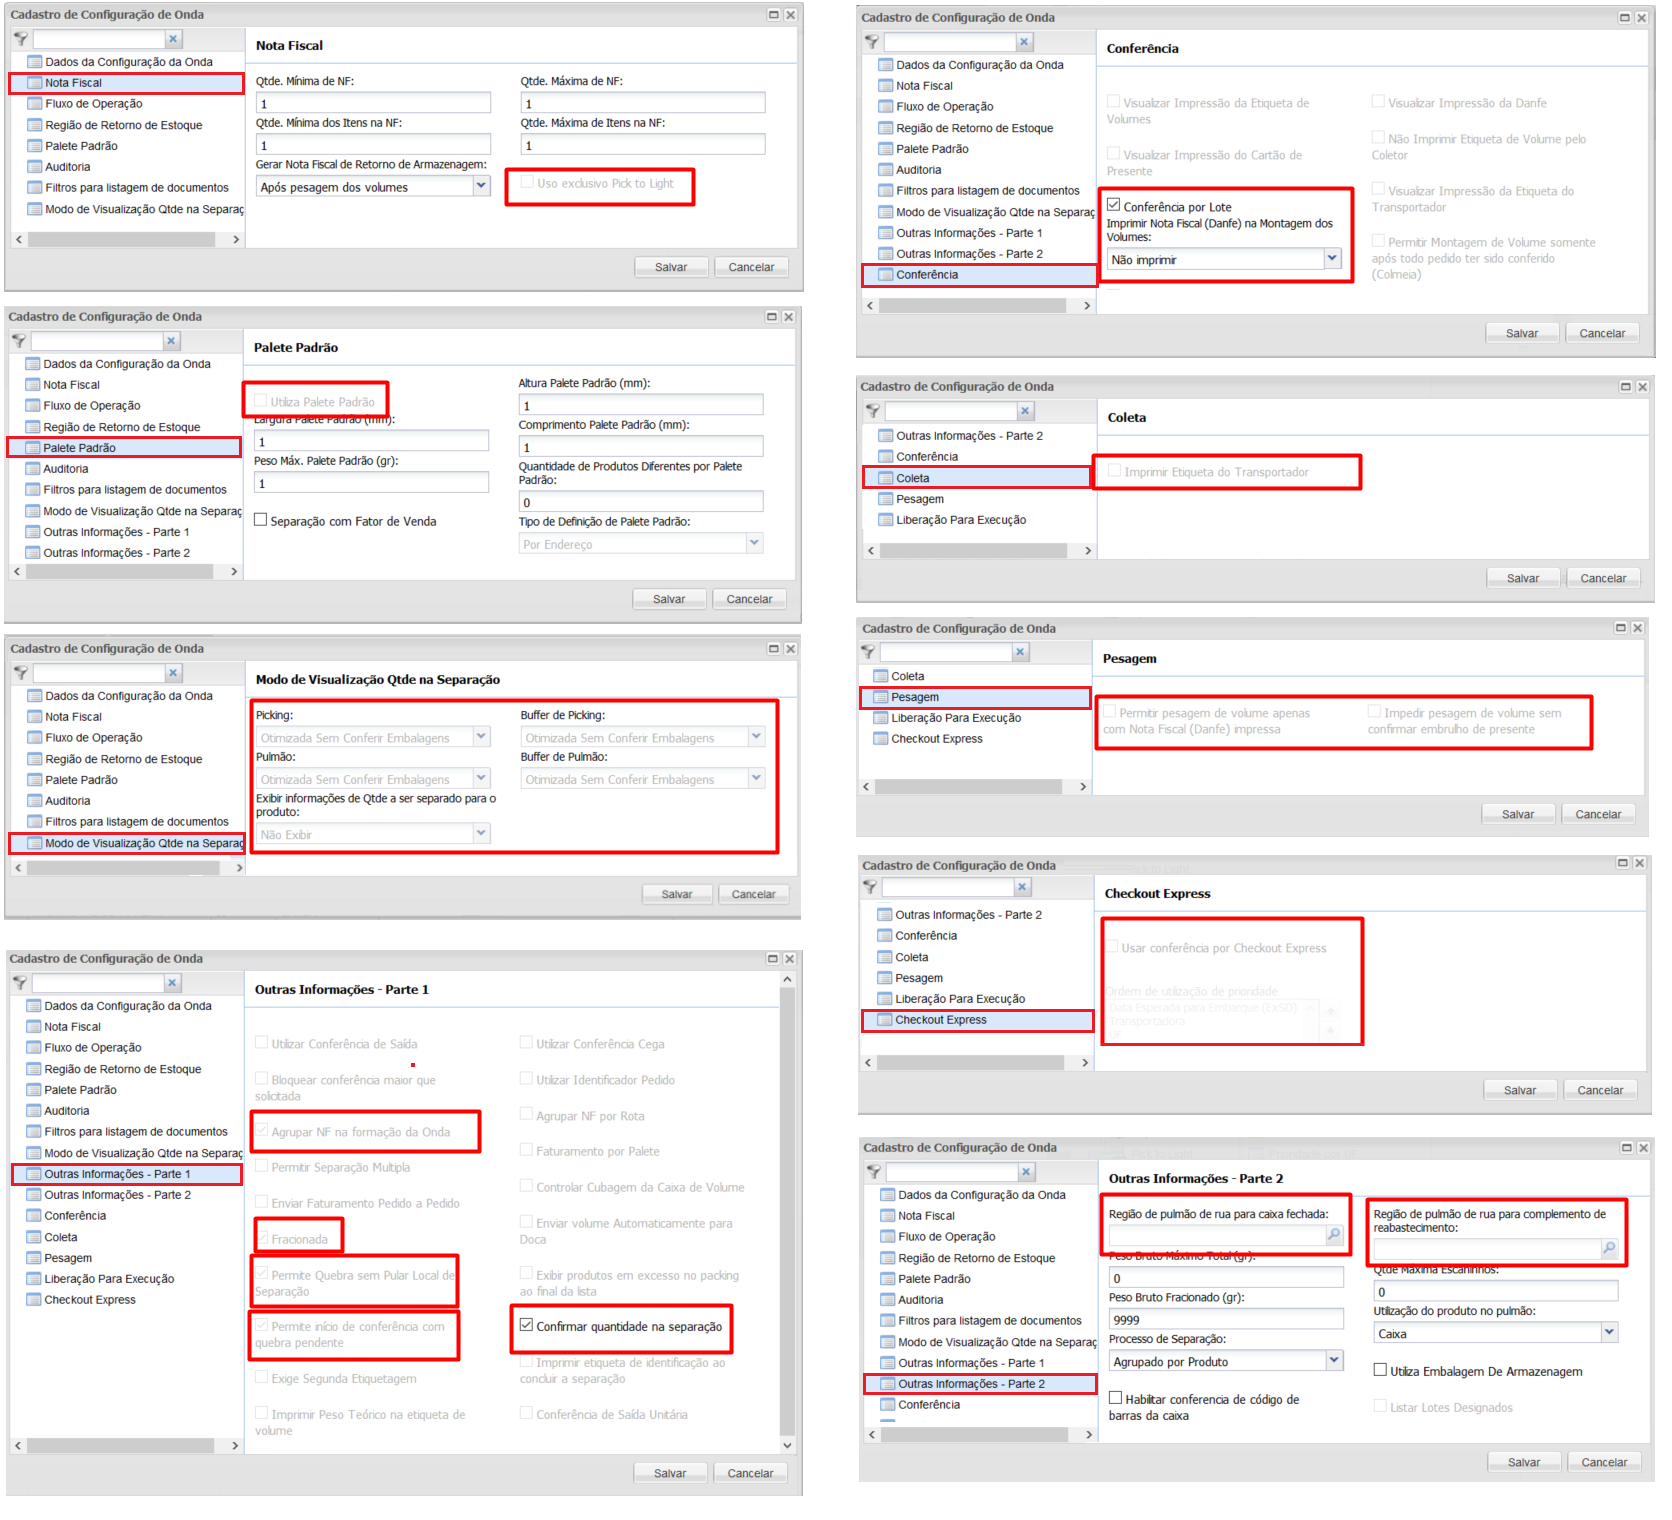Select 'Conferência' in the Checkout Express window tree
The width and height of the screenshot is (1672, 1520).
click(x=926, y=936)
